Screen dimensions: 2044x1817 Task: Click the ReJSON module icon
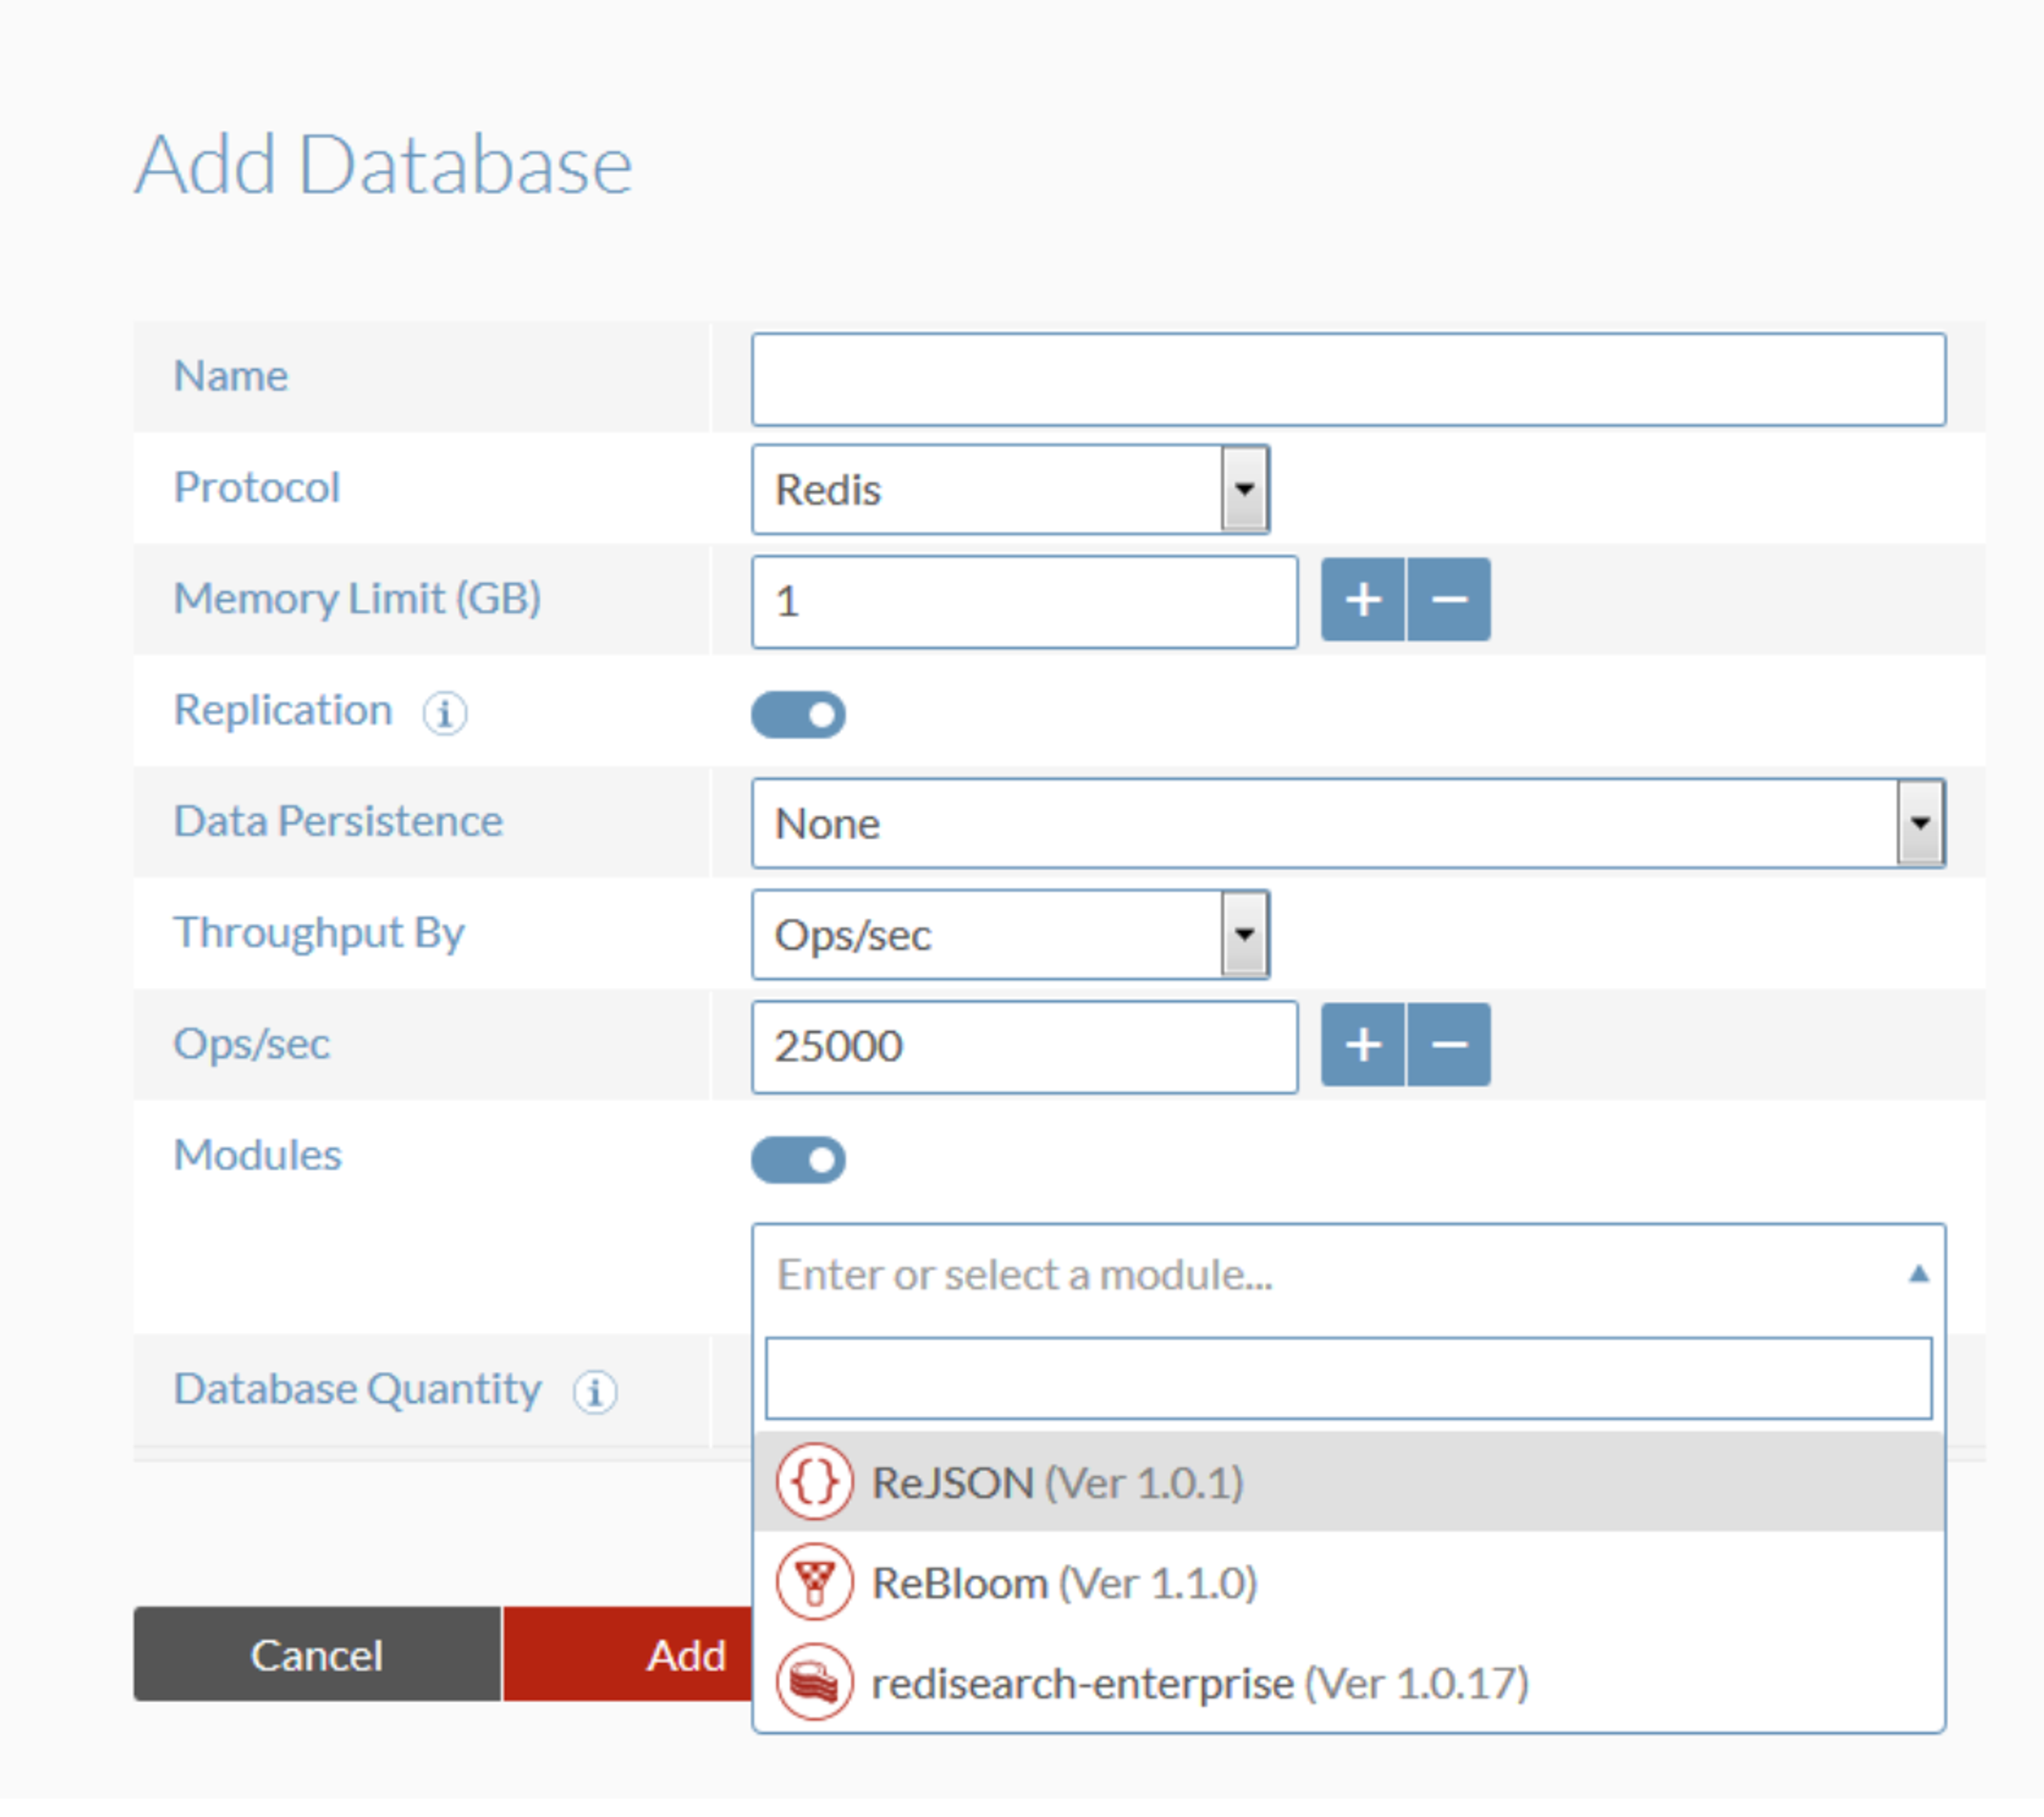[x=814, y=1481]
